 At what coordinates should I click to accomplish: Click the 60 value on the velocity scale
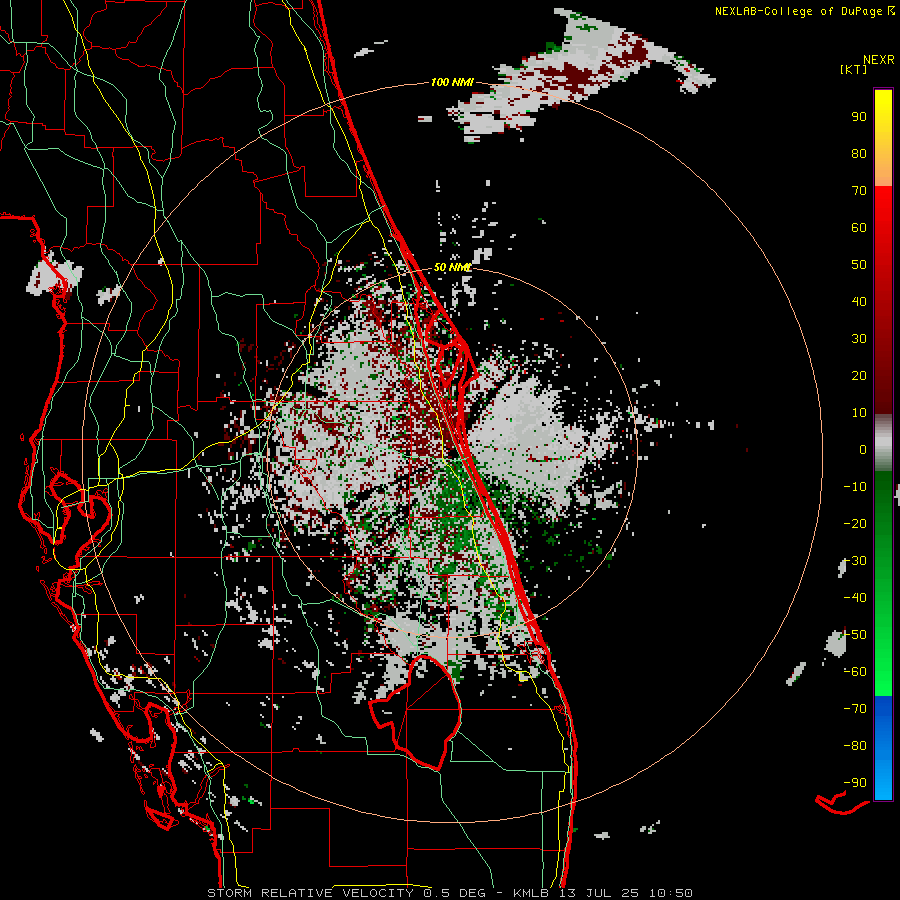[x=859, y=227]
